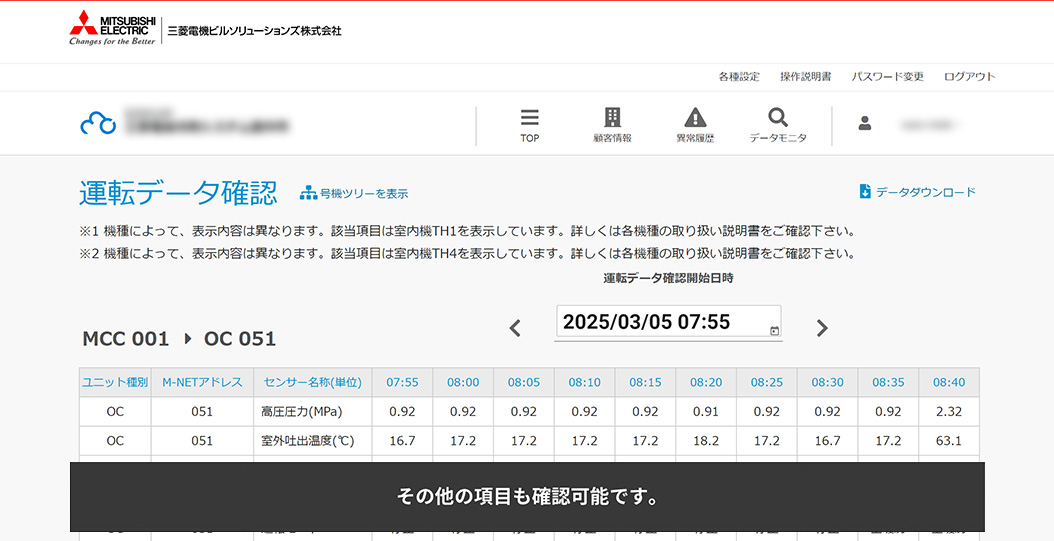Open 操作説明書 menu item

pos(805,77)
